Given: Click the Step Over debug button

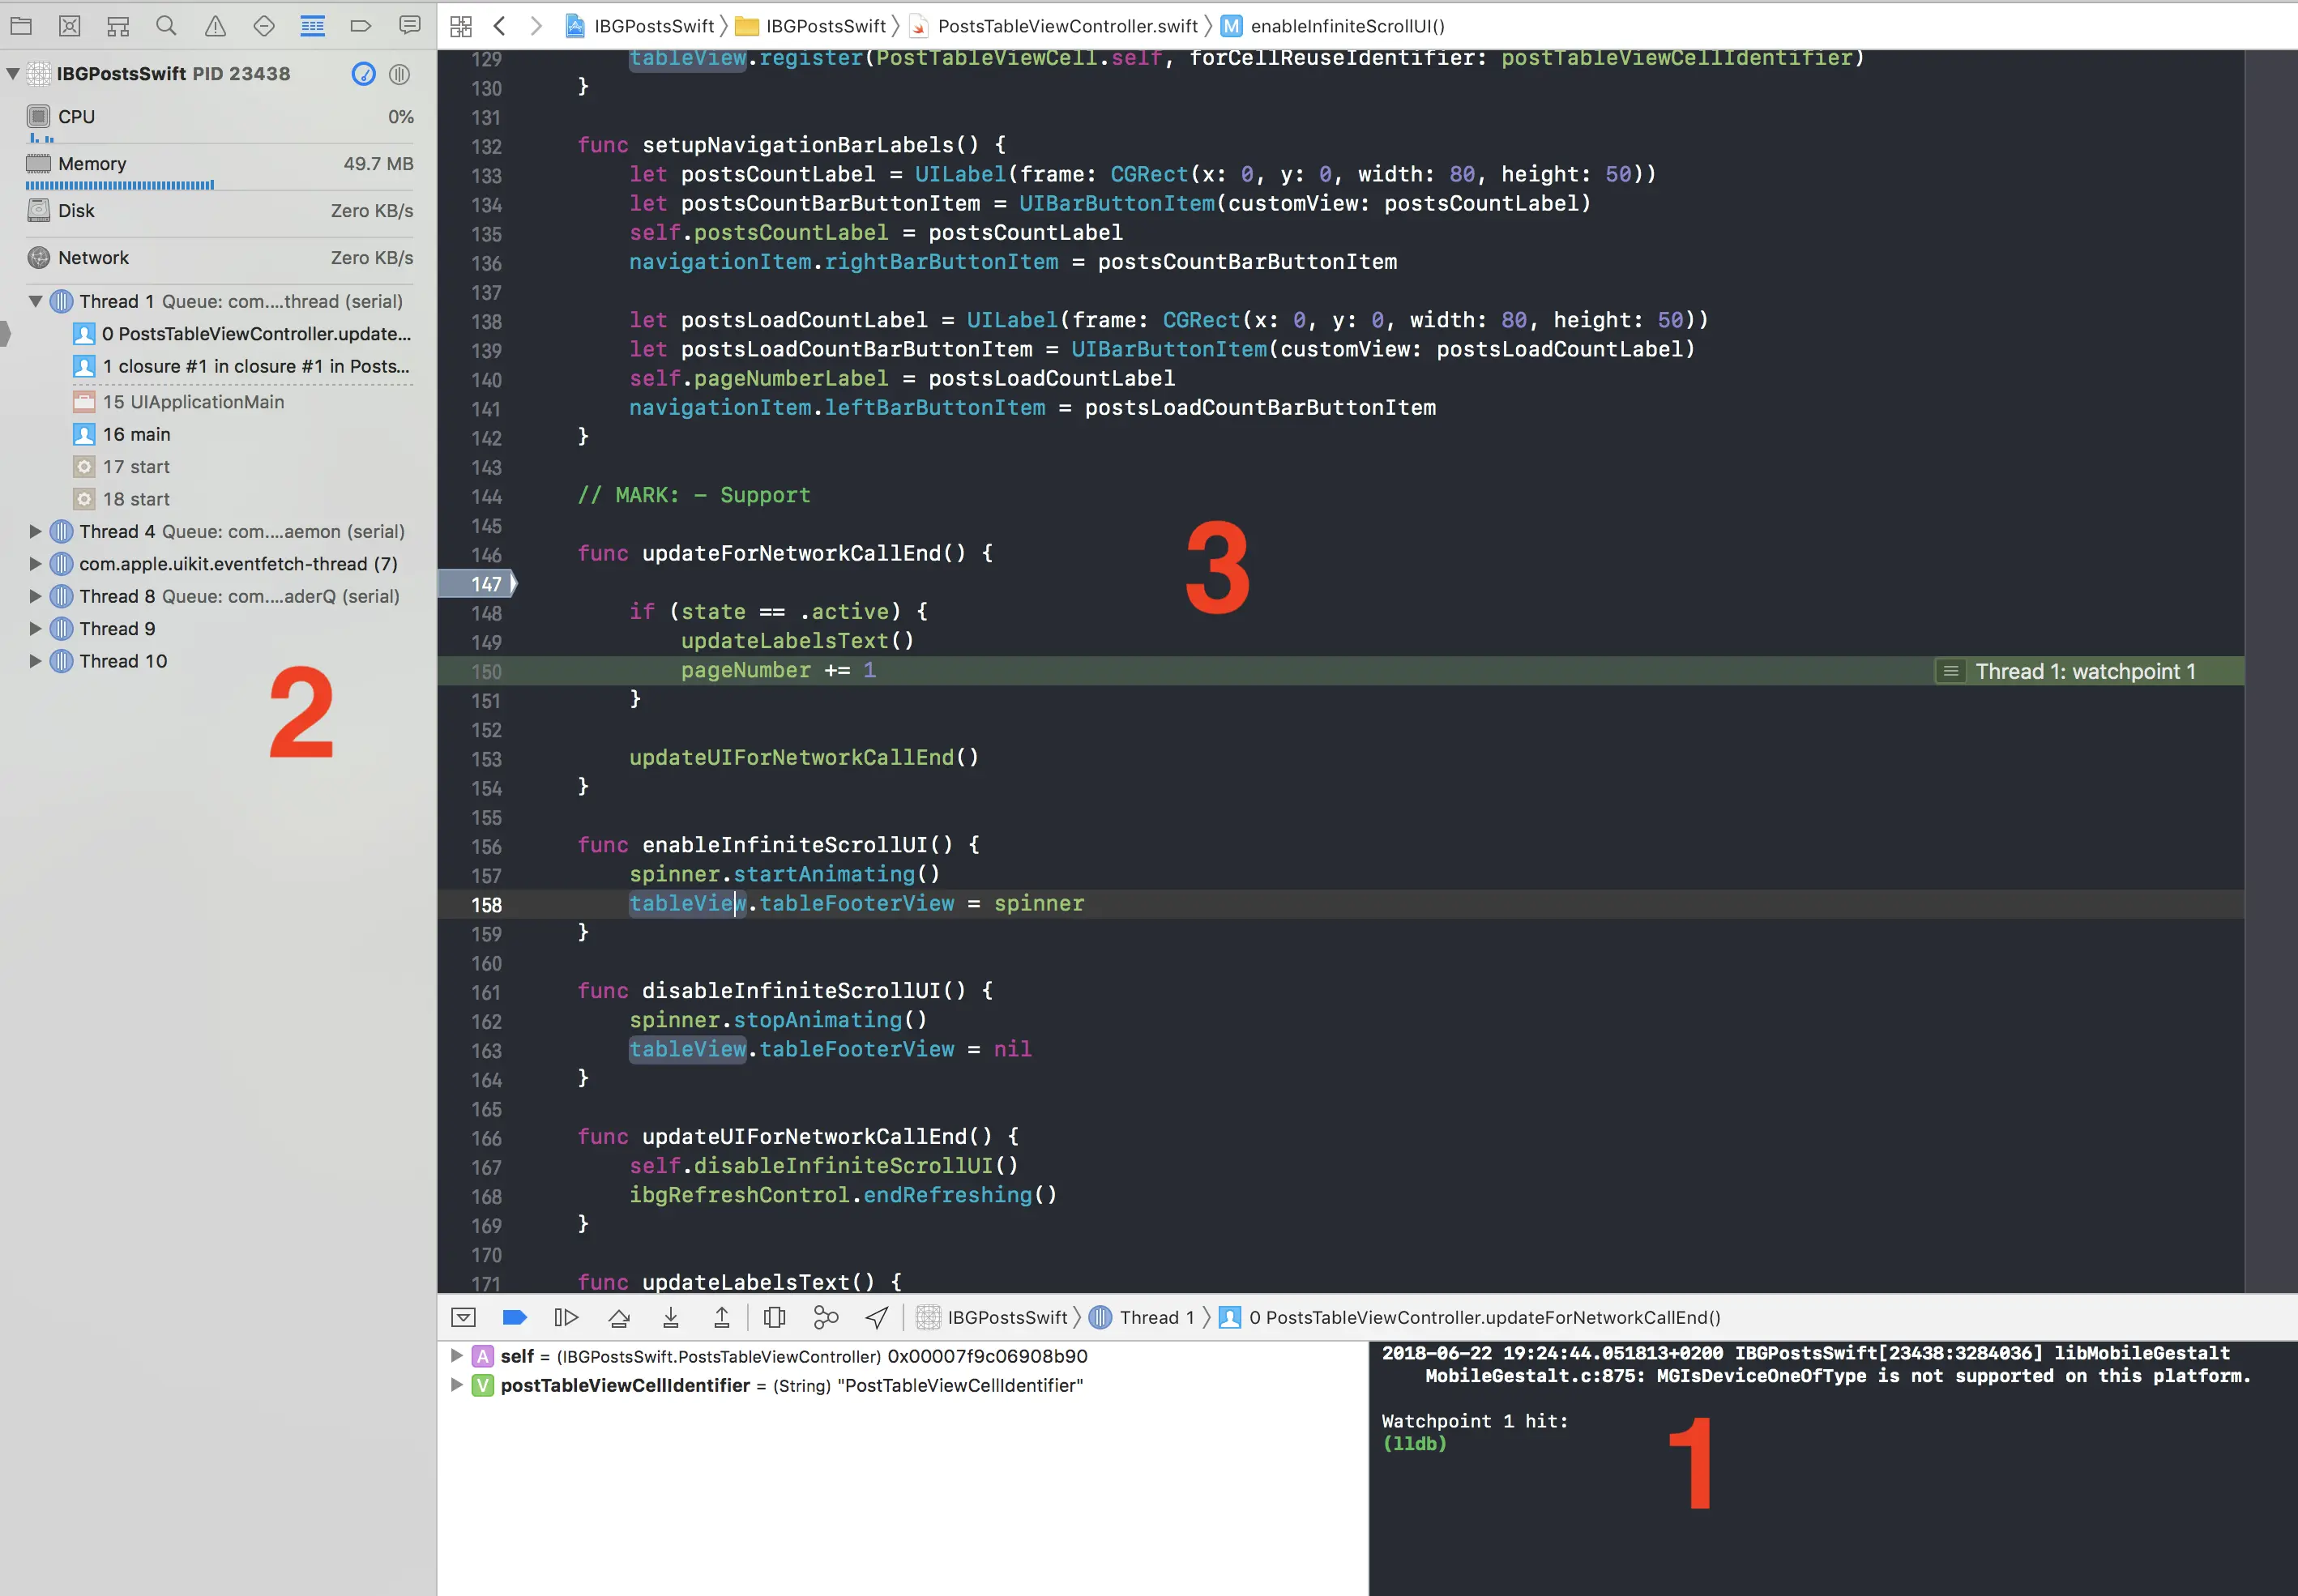Looking at the screenshot, I should point(619,1318).
